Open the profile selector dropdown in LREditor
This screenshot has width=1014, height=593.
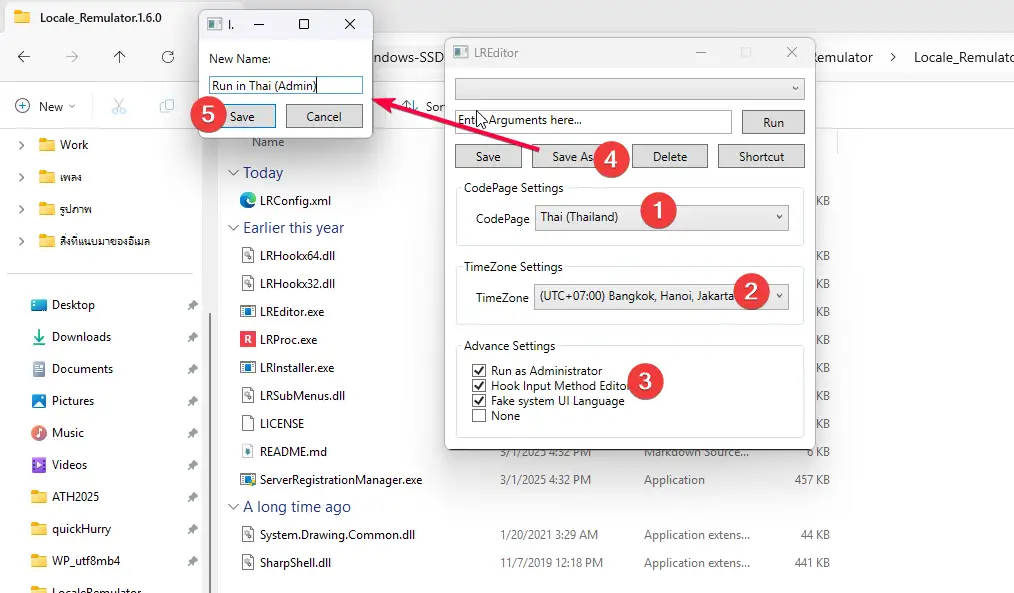click(630, 89)
